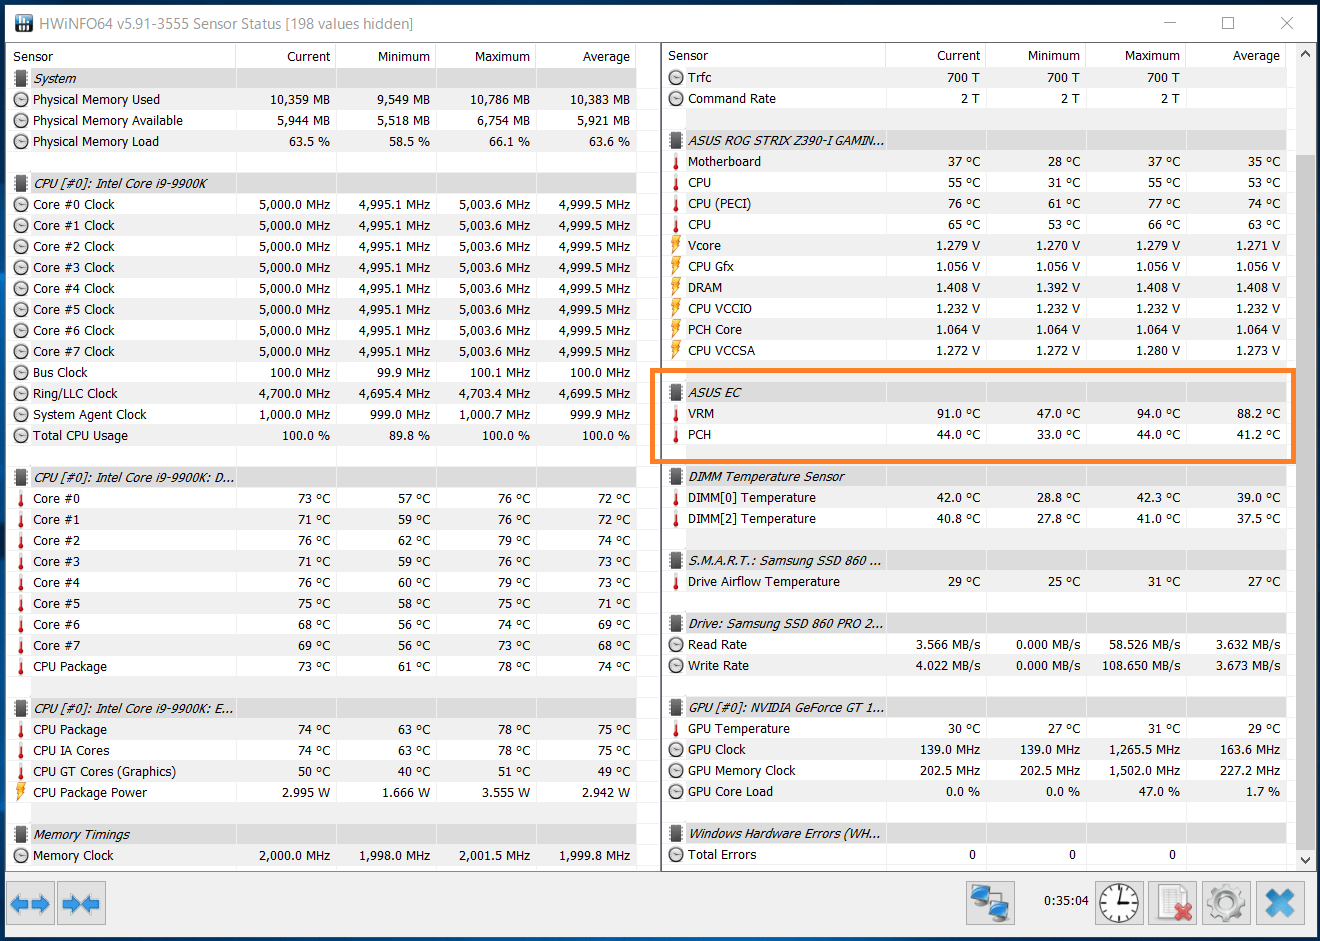Click the scrollbar down arrow
The image size is (1320, 941).
[1305, 860]
